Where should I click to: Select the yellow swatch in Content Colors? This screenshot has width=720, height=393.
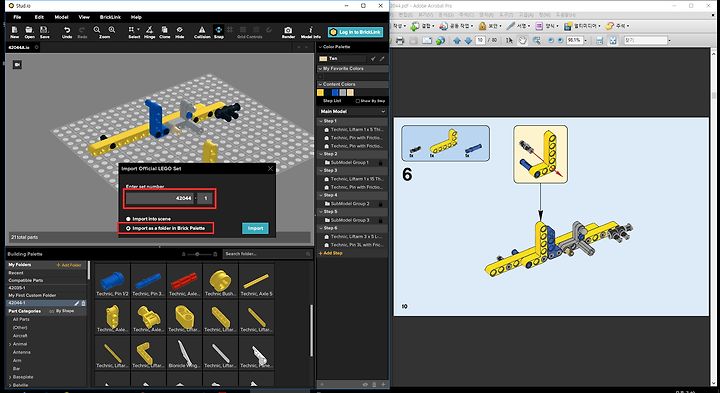click(321, 93)
